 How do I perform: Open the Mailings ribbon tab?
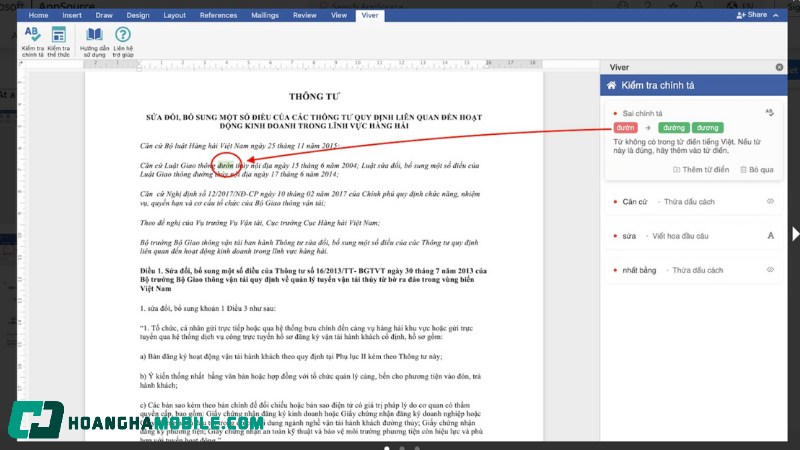tap(263, 15)
